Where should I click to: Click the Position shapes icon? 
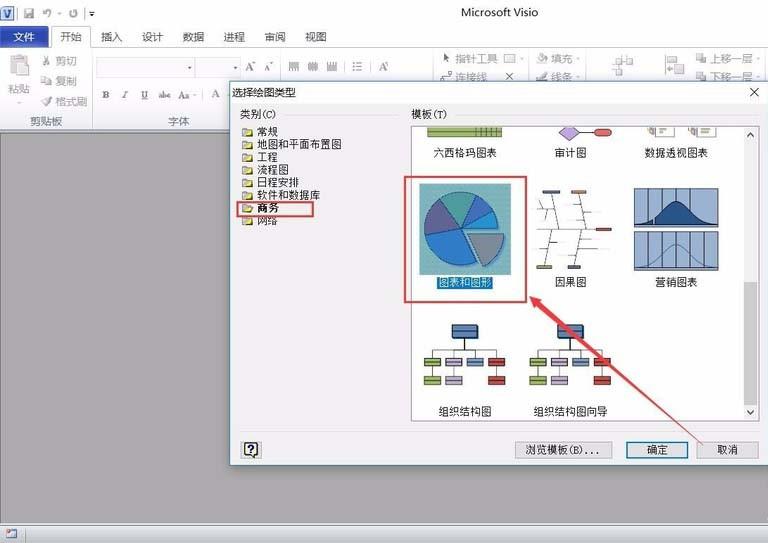click(x=674, y=65)
